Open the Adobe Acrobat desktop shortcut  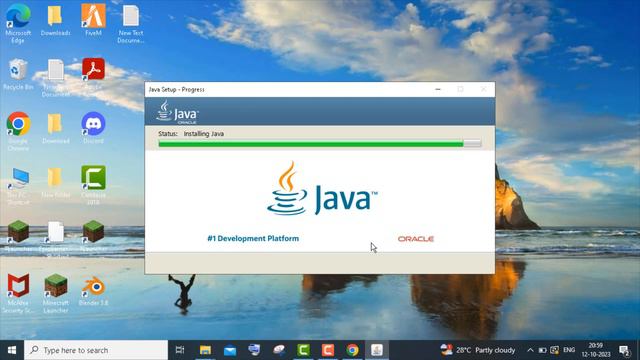93,73
